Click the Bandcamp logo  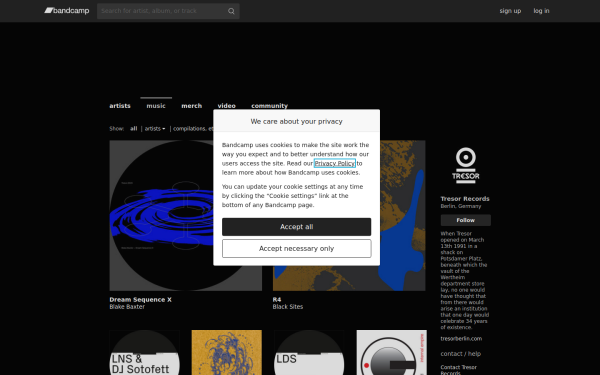tap(67, 11)
